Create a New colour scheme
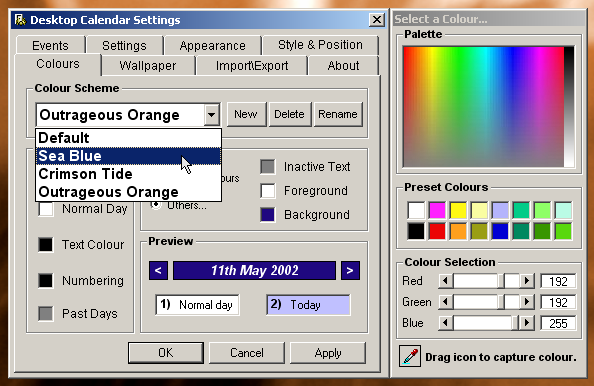Screen dimensions: 594x386 (246, 114)
